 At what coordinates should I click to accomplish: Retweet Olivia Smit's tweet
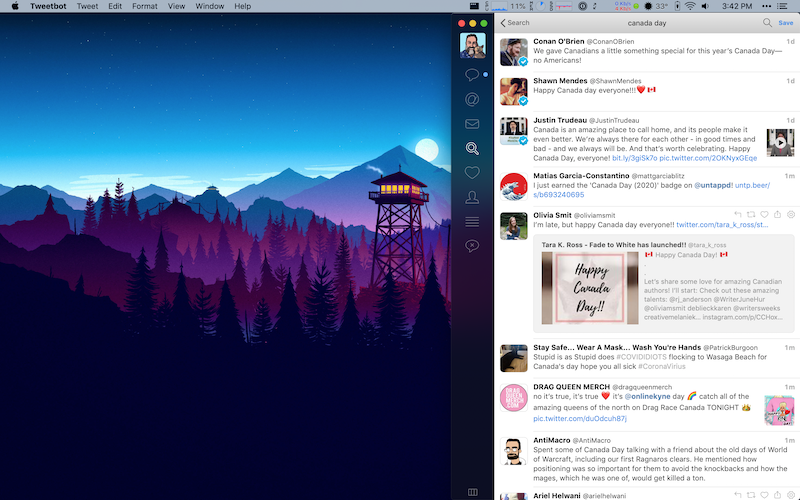pos(751,215)
